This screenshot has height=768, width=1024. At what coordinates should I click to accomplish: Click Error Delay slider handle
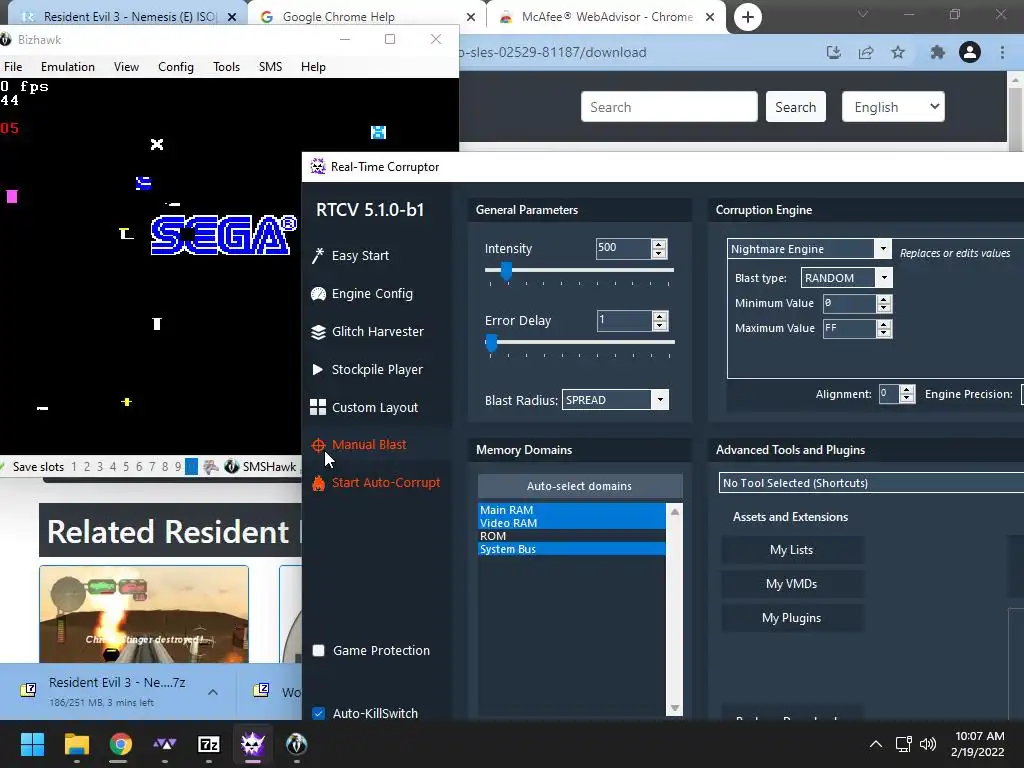[492, 342]
